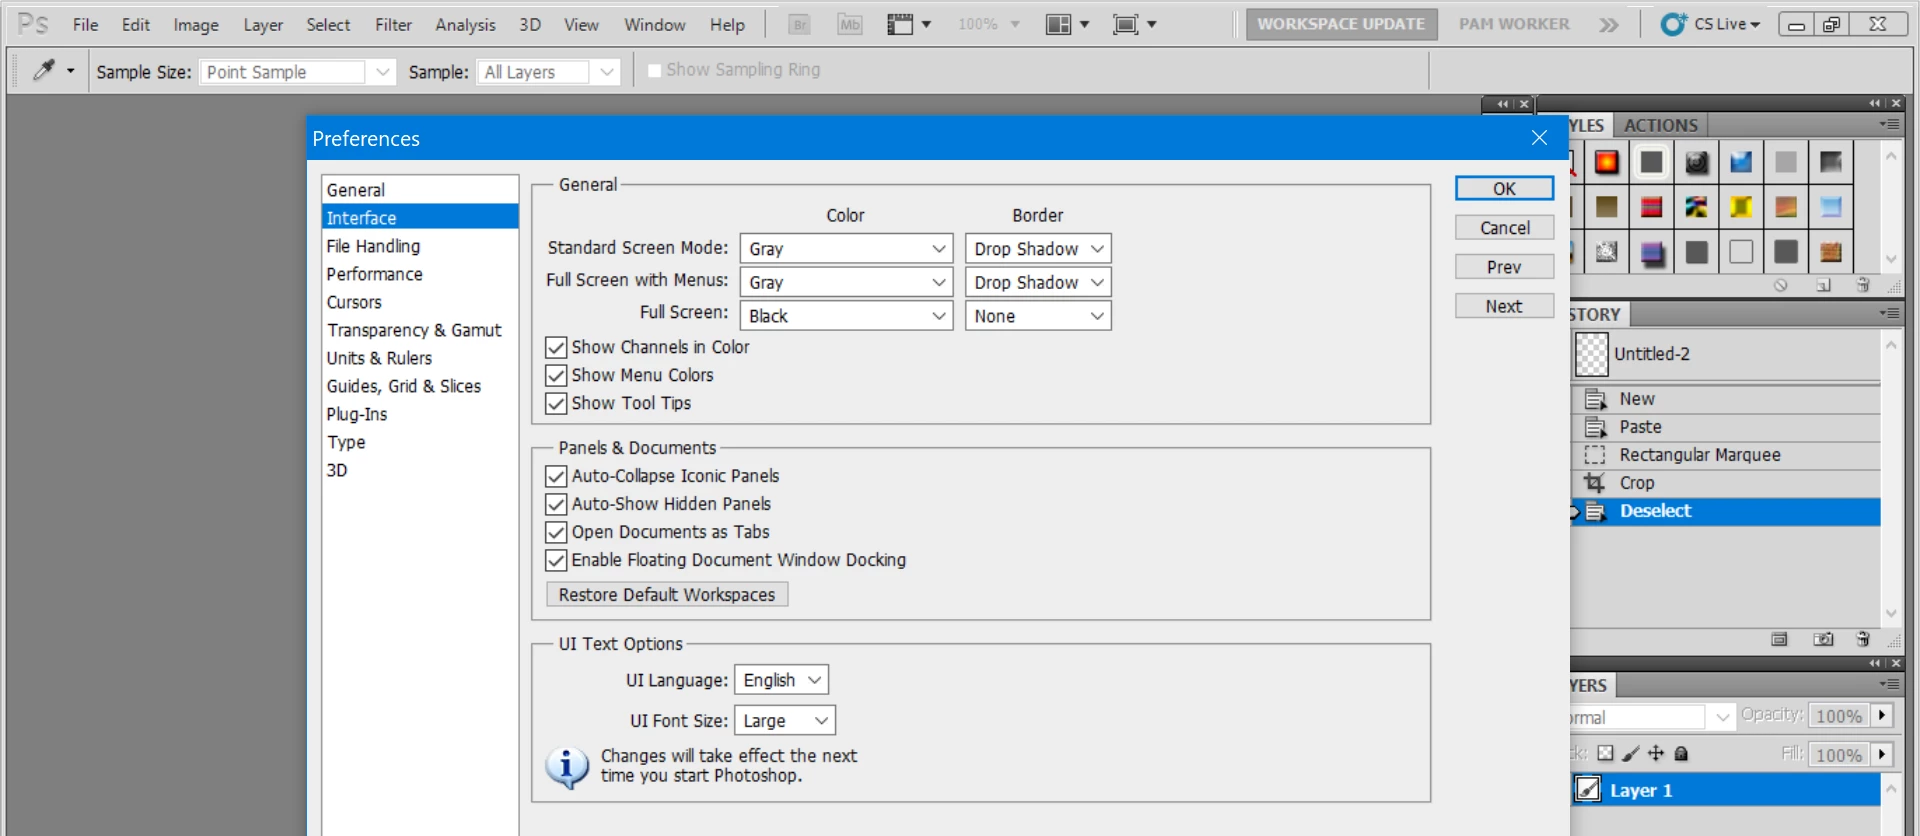
Task: Open Full Screen color dropdown showing Black
Action: pyautogui.click(x=846, y=316)
